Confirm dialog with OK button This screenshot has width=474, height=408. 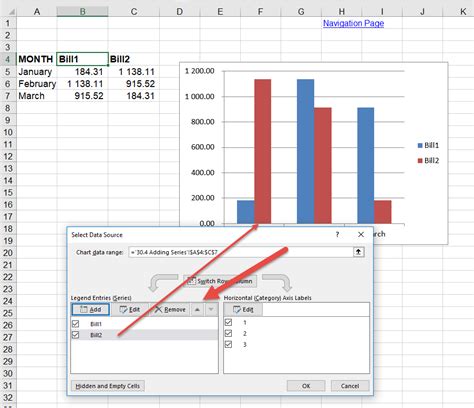coord(306,386)
